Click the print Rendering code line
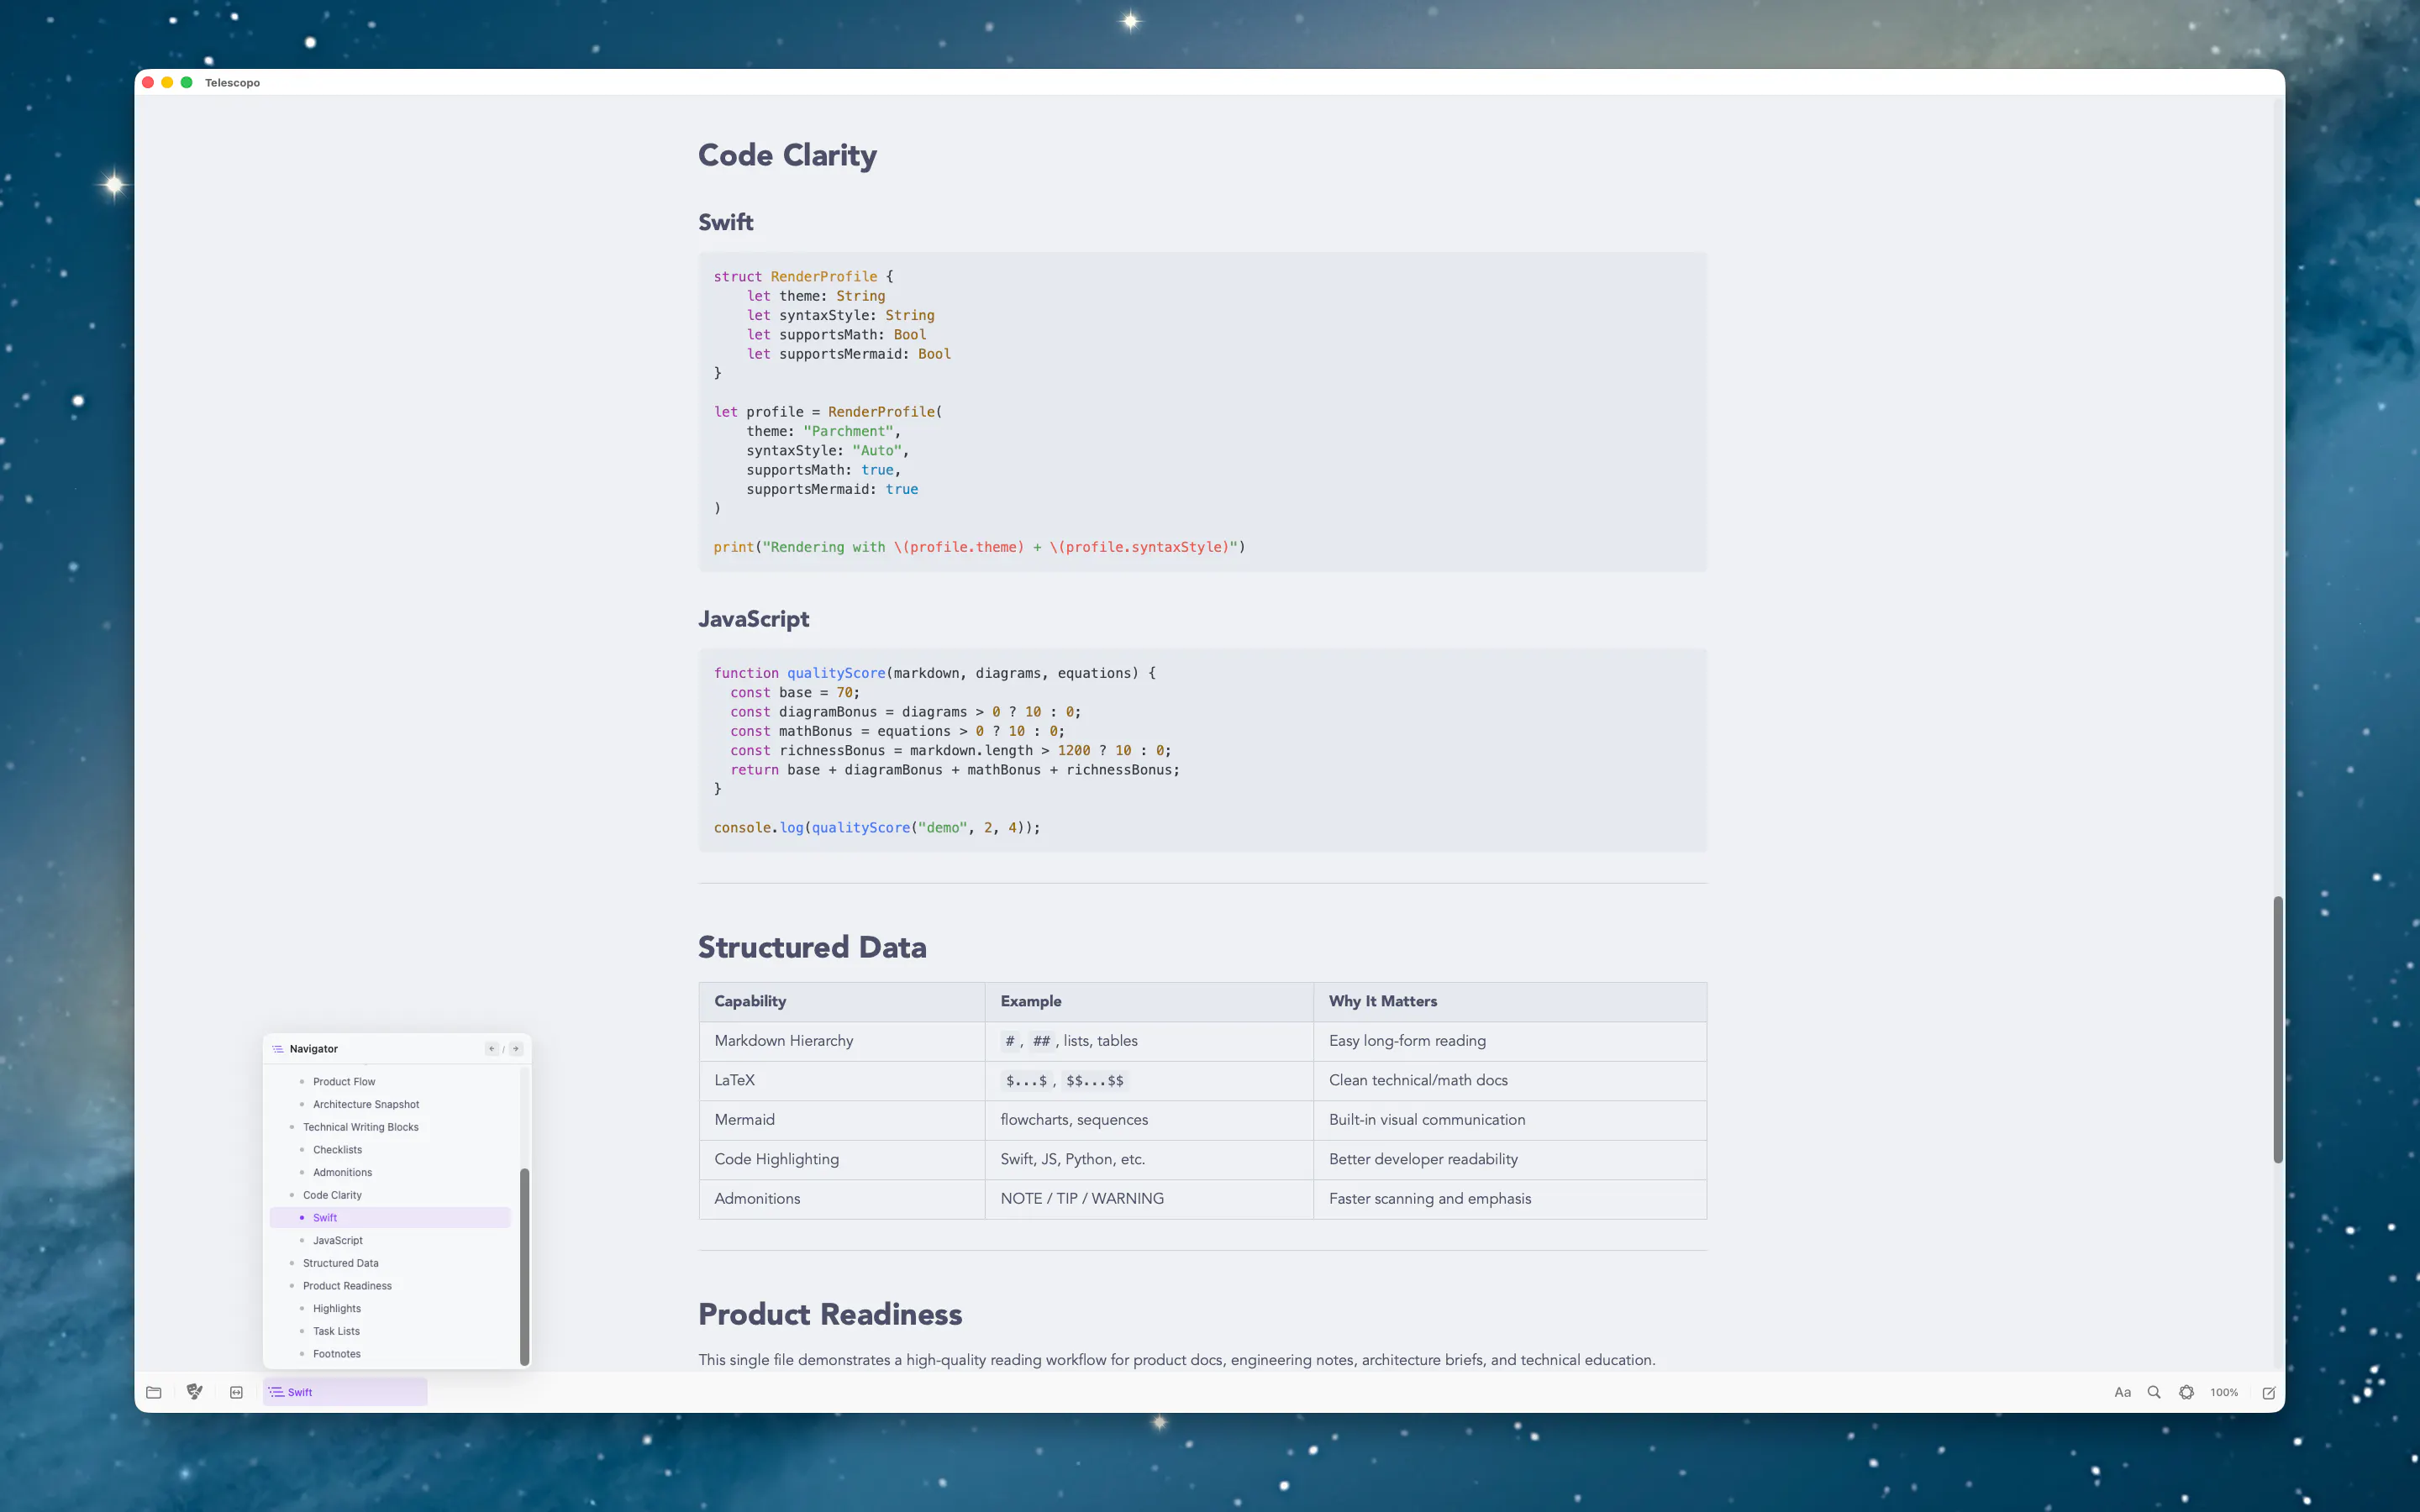Viewport: 2420px width, 1512px height. [979, 547]
